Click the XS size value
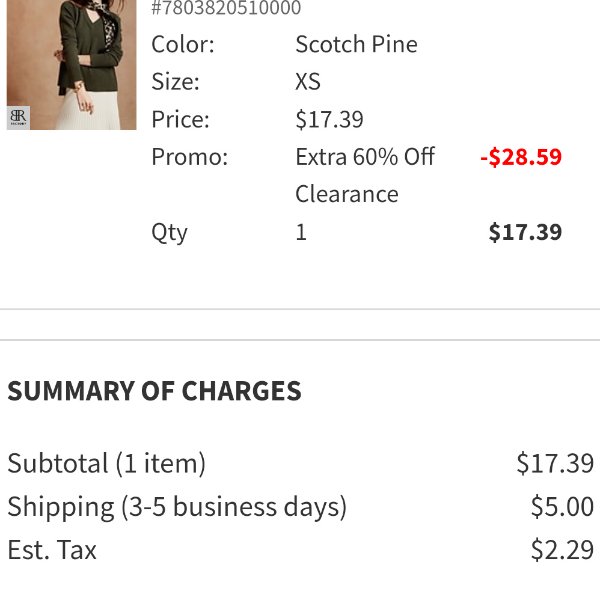Image resolution: width=600 pixels, height=600 pixels. coord(308,82)
